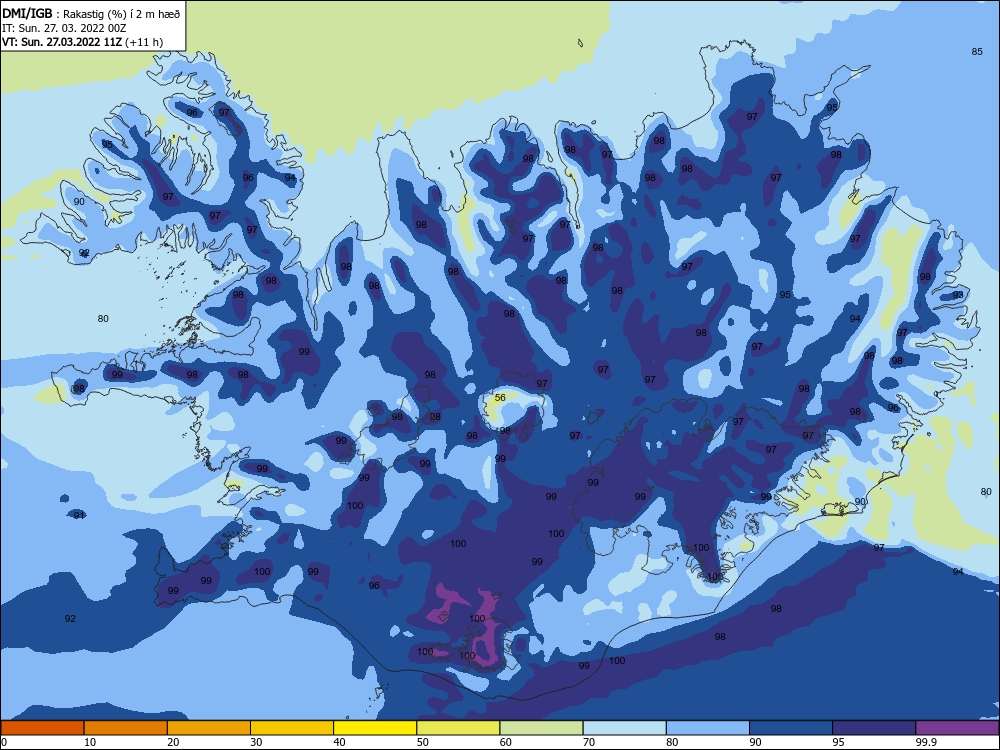The image size is (1000, 750).
Task: Click the 94 value in the southeast sea
Action: pos(958,571)
